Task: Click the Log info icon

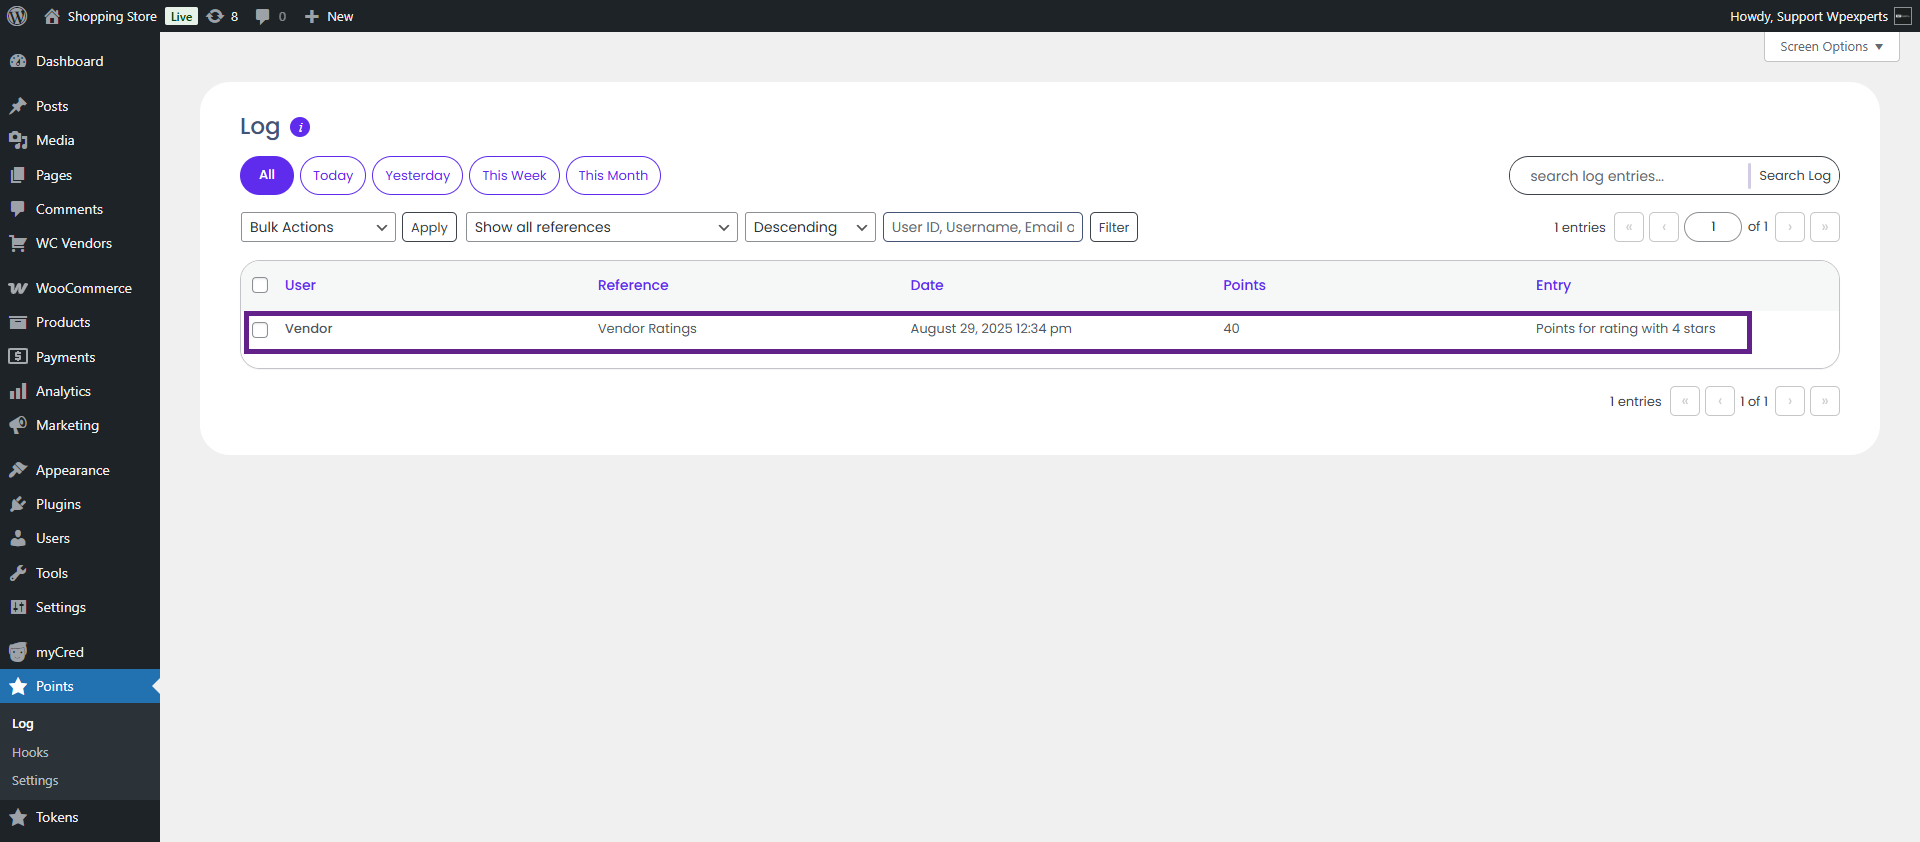Action: click(x=300, y=127)
